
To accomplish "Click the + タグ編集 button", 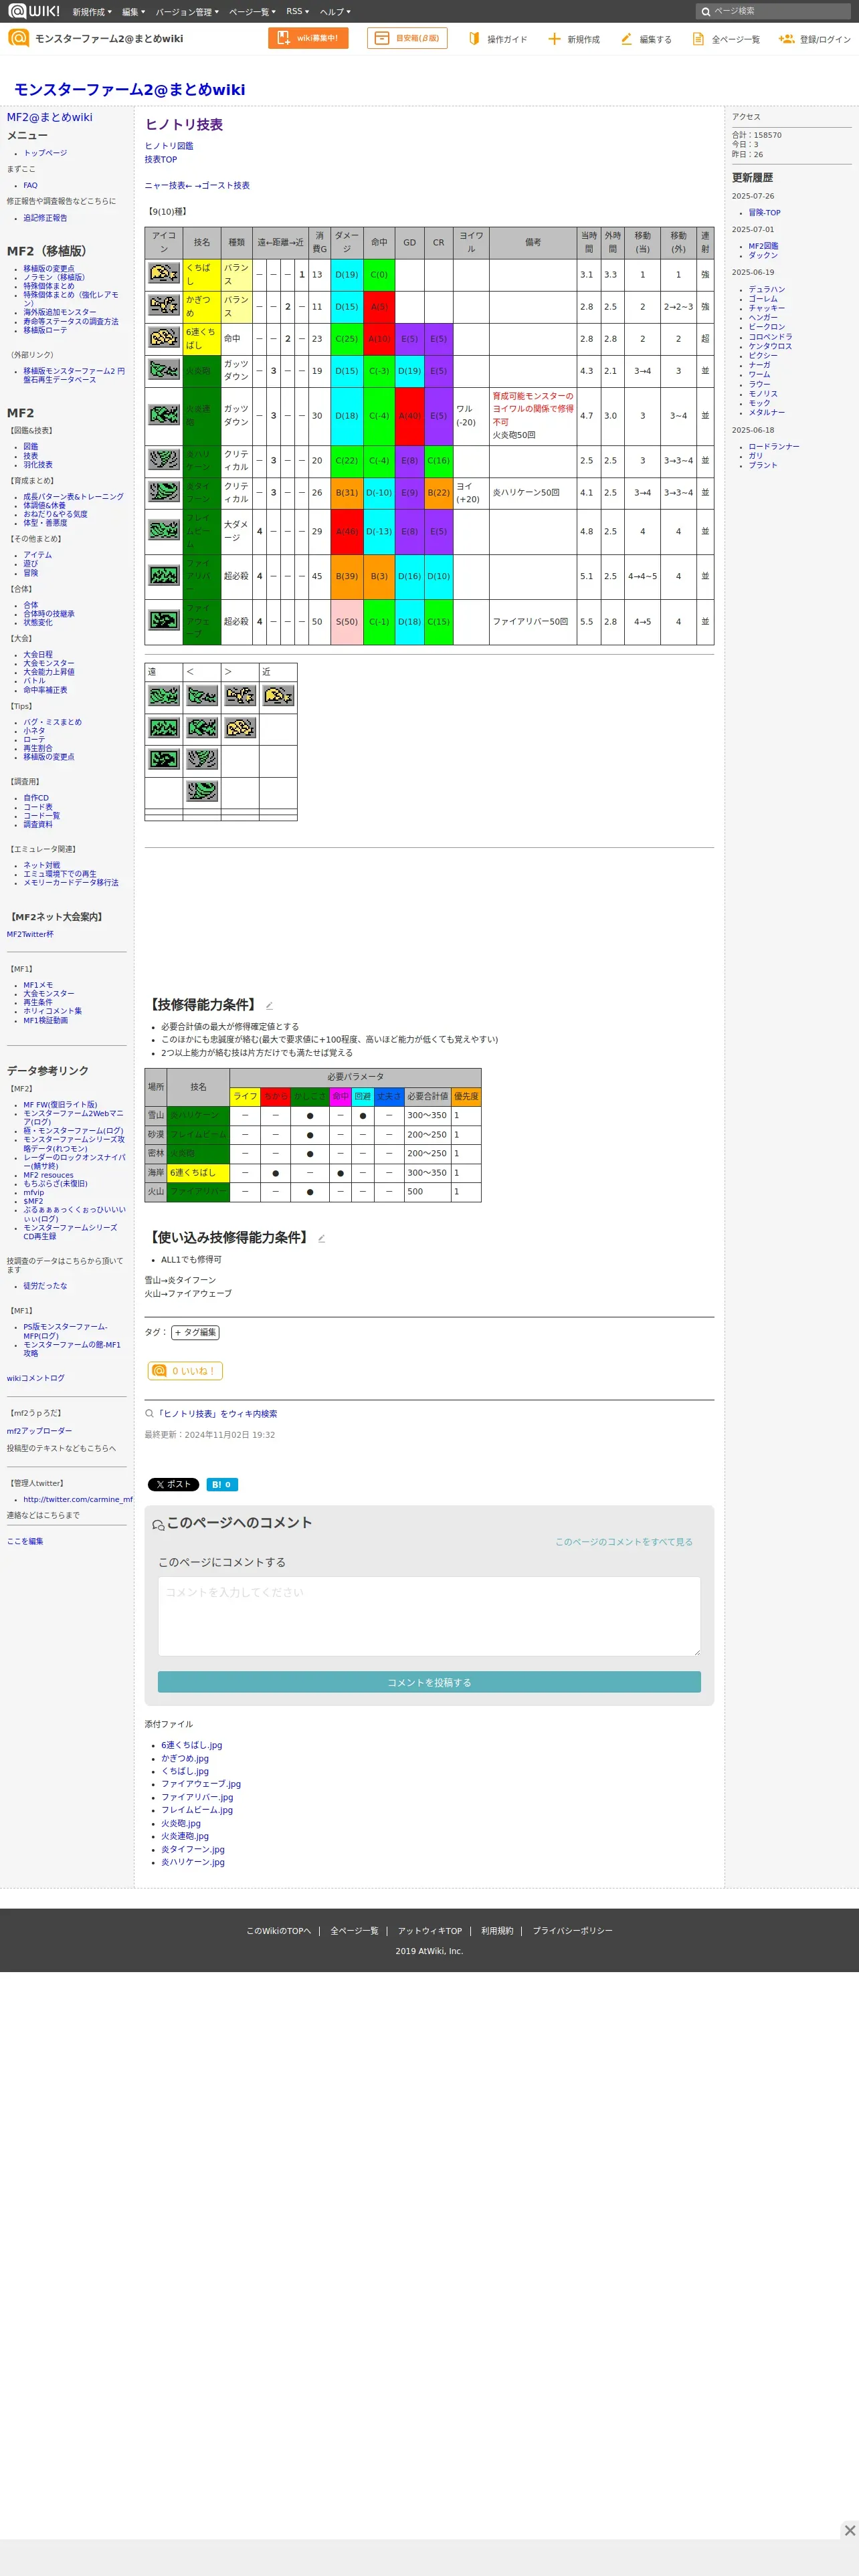I will tap(195, 1332).
